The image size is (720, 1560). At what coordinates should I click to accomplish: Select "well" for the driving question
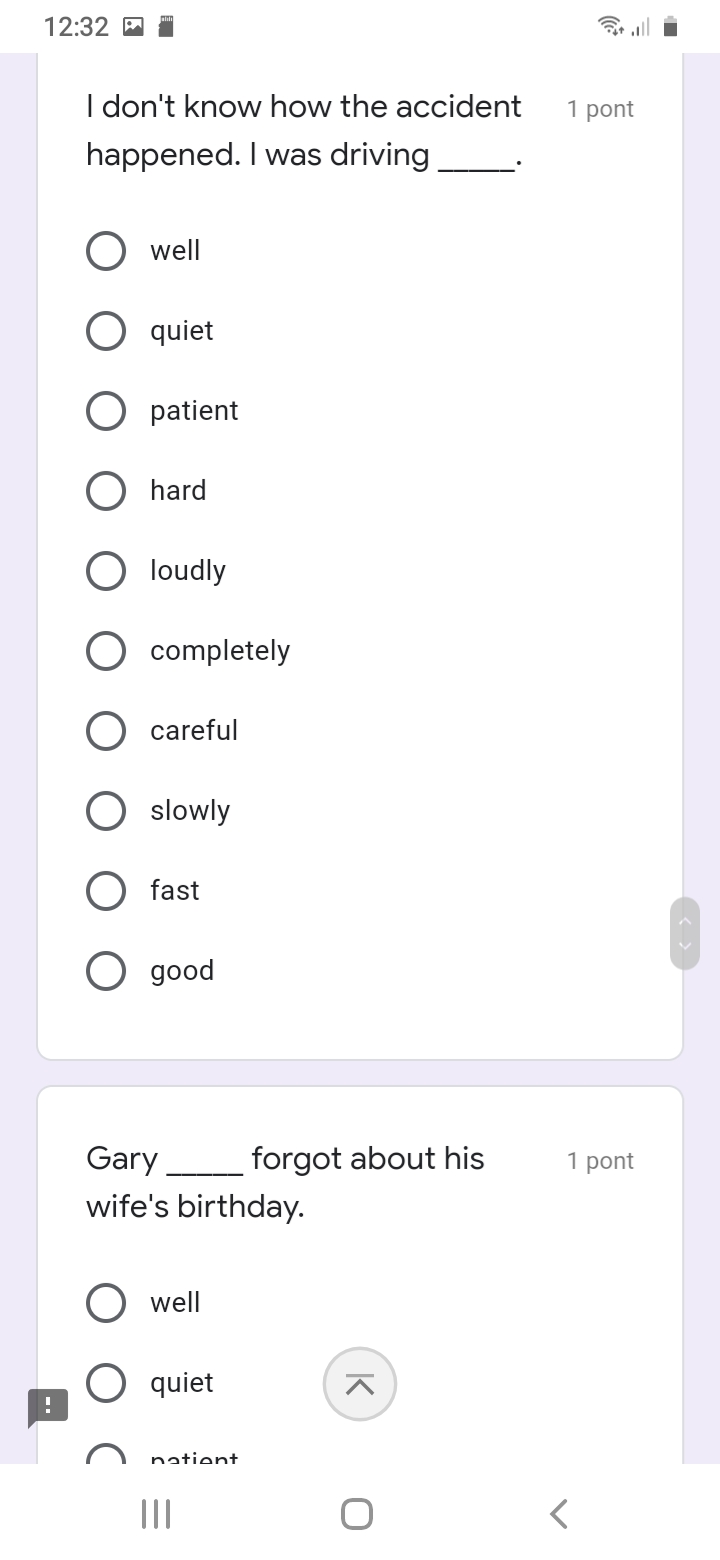coord(106,251)
